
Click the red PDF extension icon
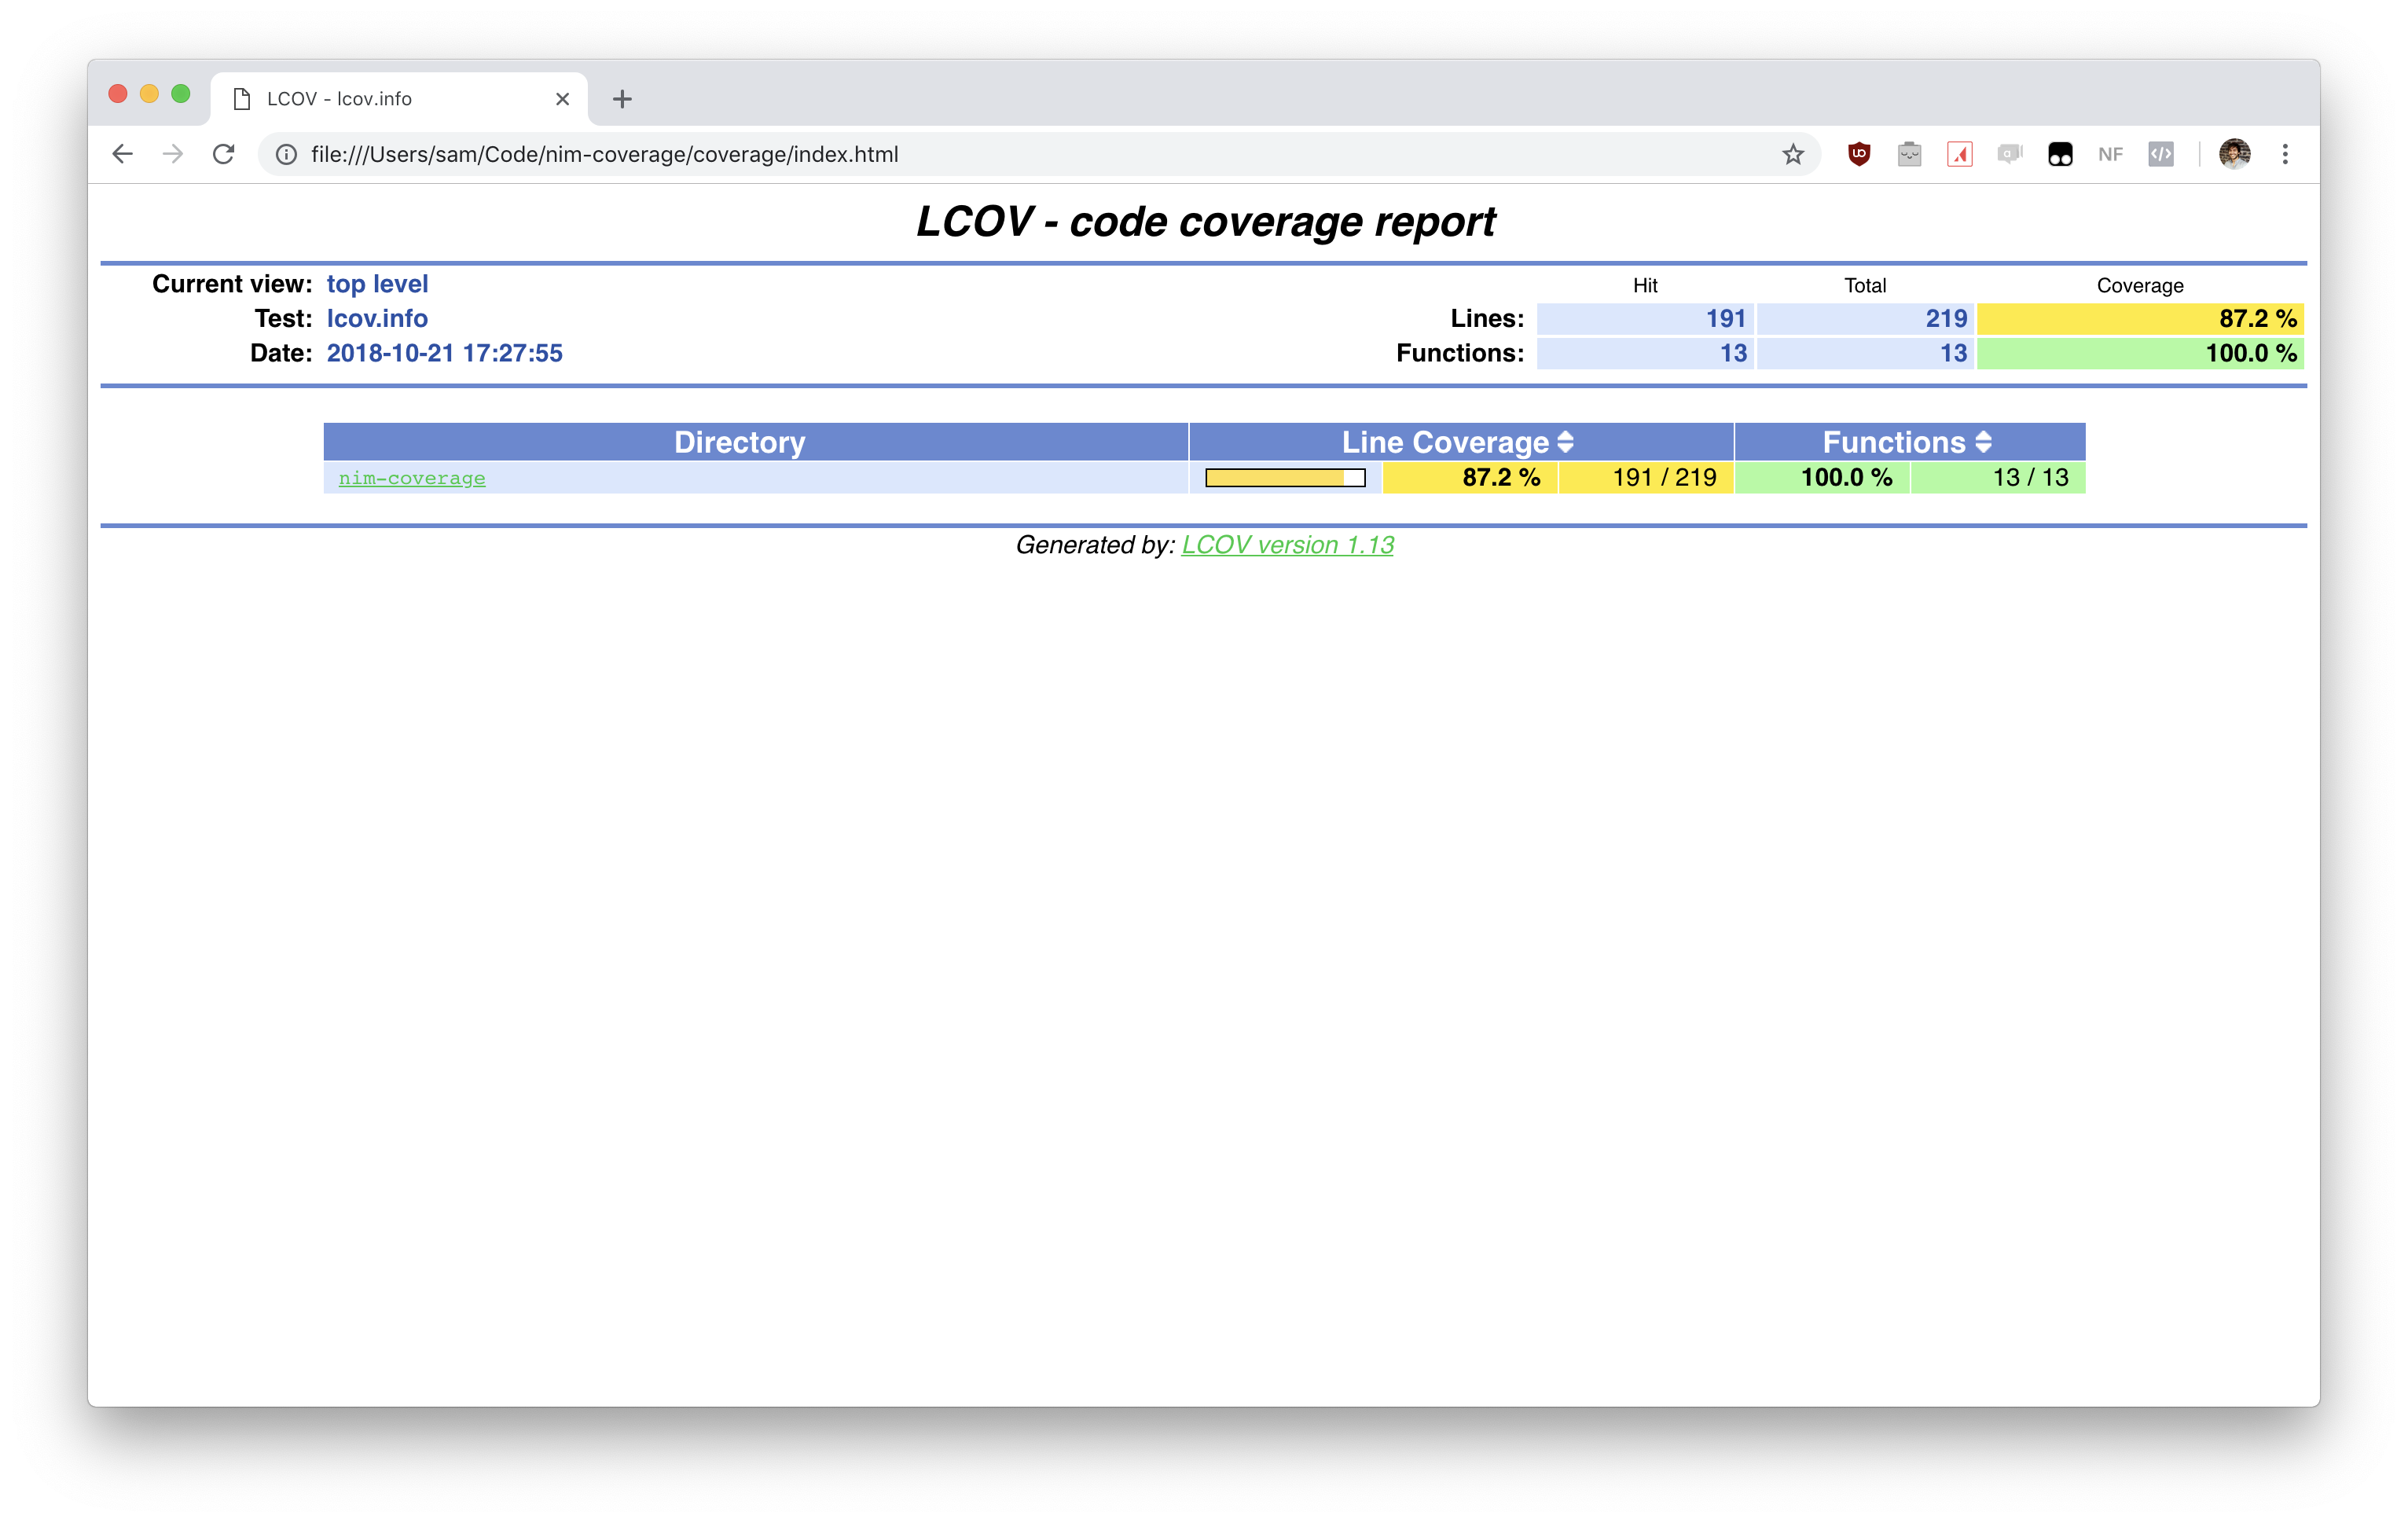(x=1959, y=154)
